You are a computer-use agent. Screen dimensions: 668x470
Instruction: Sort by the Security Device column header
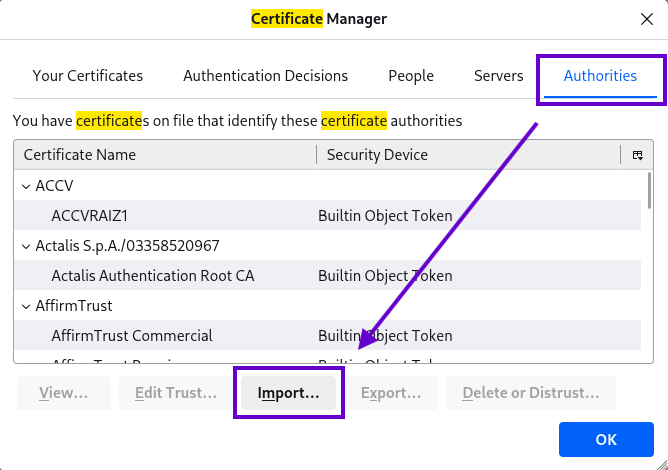pyautogui.click(x=469, y=155)
